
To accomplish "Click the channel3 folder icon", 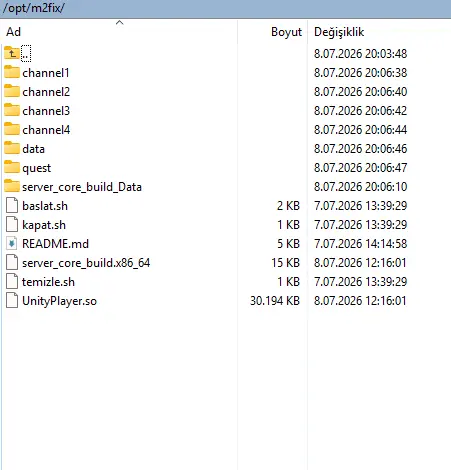I will [x=12, y=110].
